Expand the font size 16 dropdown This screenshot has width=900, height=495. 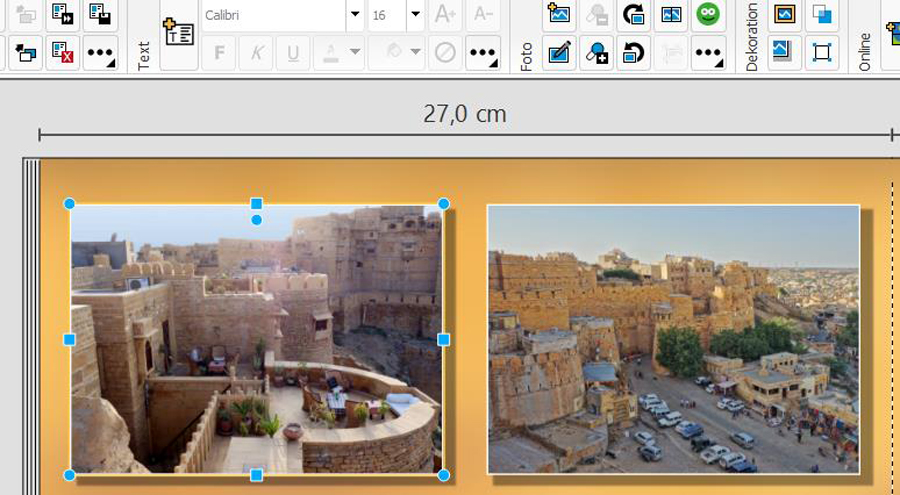pyautogui.click(x=415, y=15)
